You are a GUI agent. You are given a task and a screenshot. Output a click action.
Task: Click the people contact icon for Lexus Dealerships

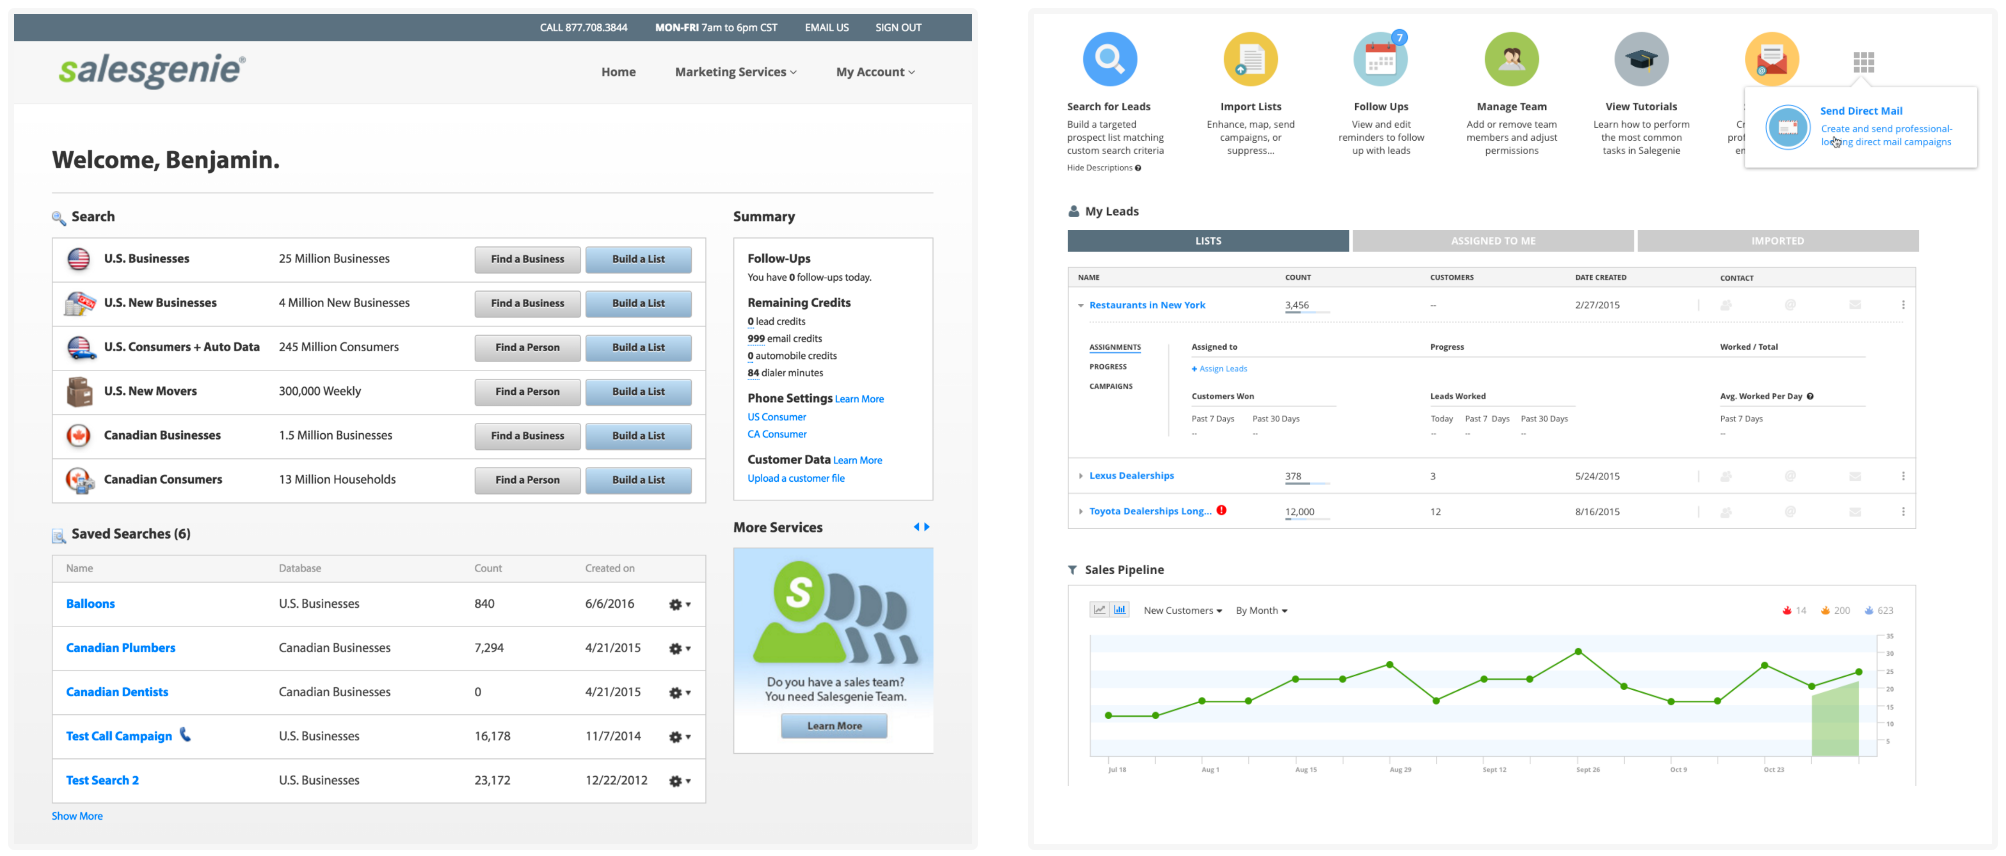(1725, 476)
